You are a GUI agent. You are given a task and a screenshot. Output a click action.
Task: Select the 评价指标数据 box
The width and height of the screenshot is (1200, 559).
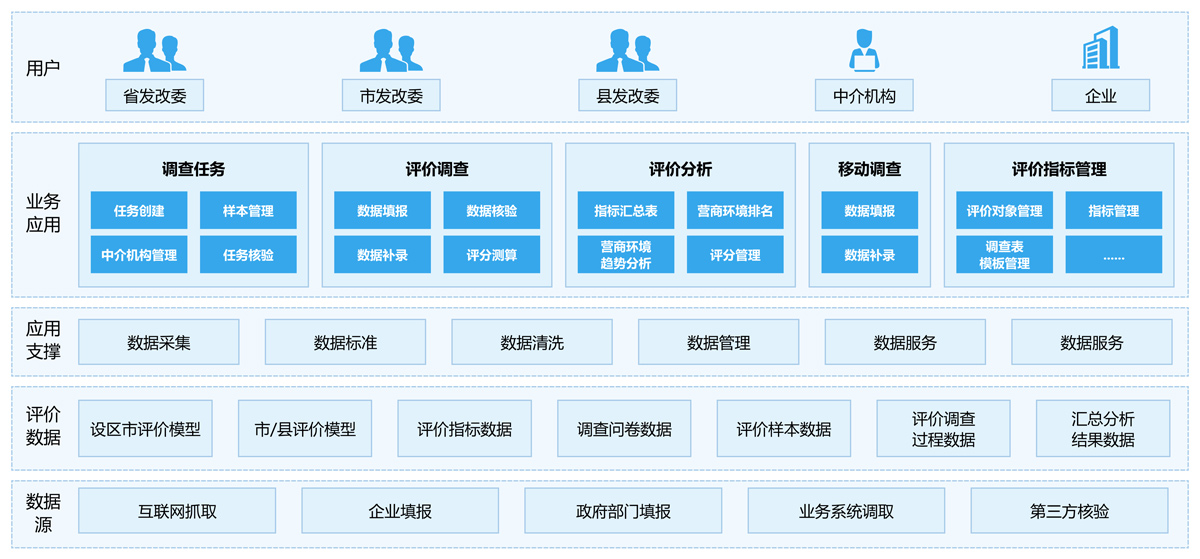coord(465,429)
